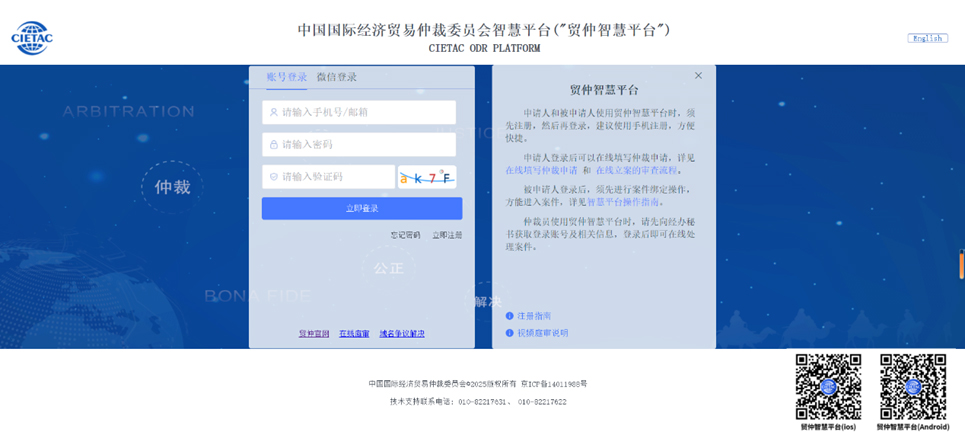The image size is (965, 435).
Task: Click the user icon in phone/email field
Action: pos(274,113)
